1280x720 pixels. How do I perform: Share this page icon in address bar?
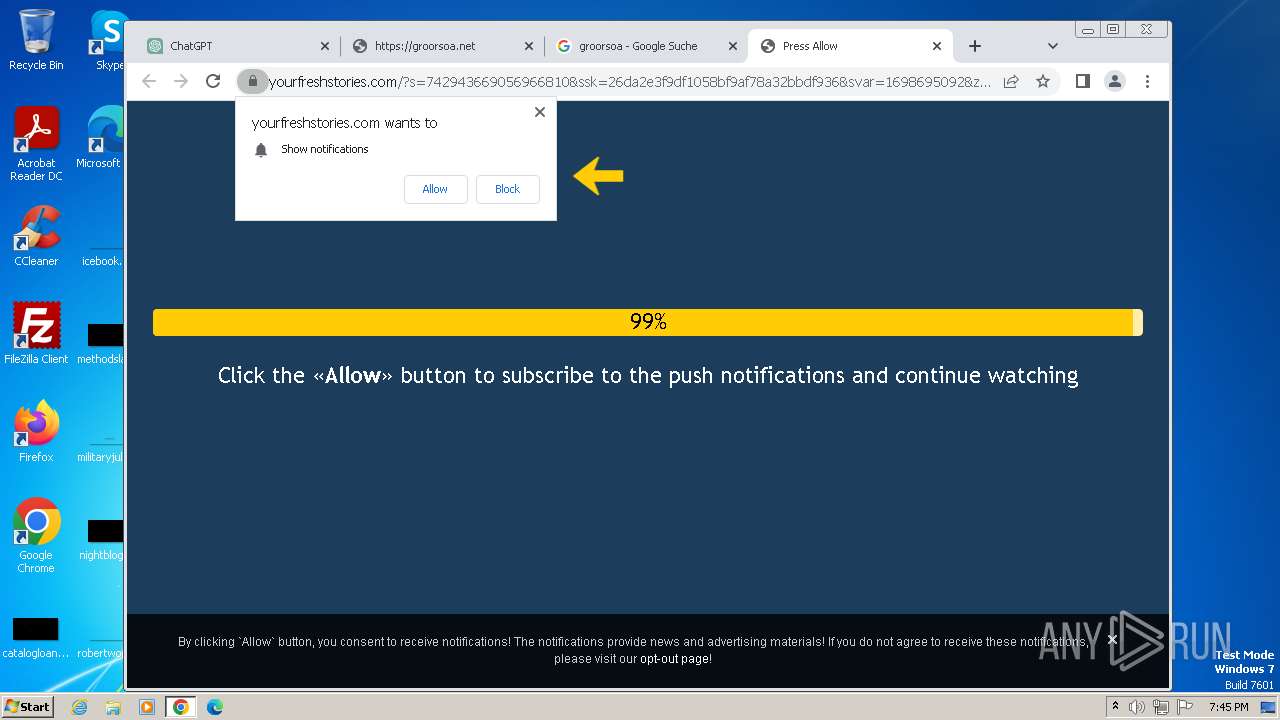(1011, 81)
